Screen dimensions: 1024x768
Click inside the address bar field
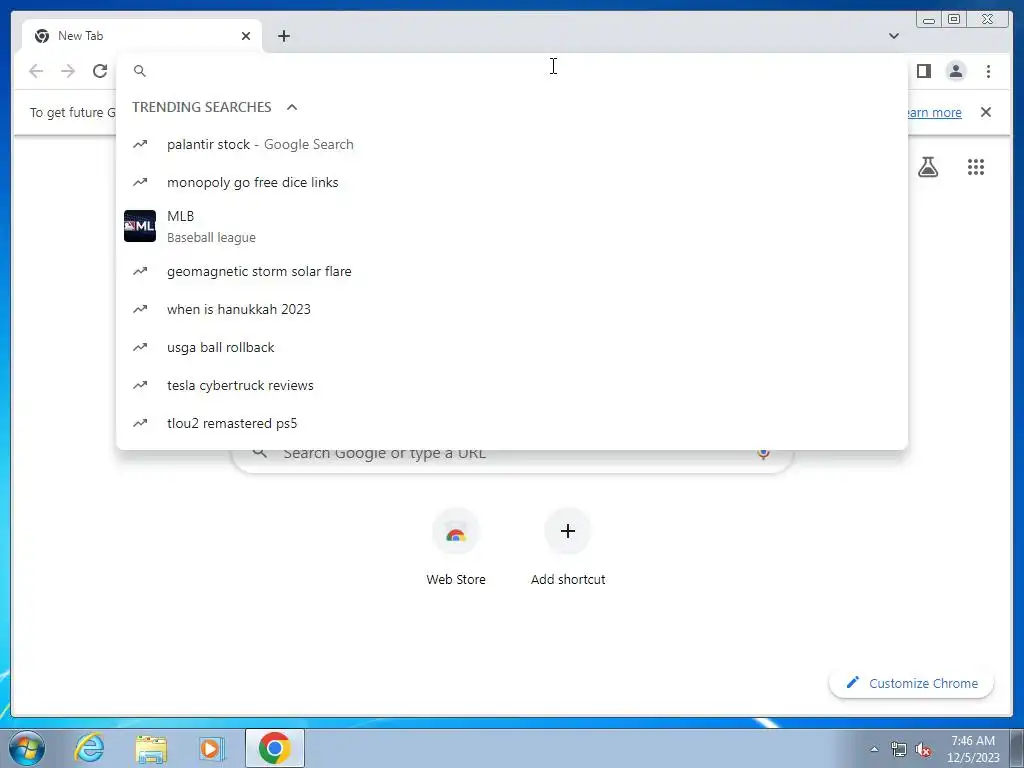(511, 71)
